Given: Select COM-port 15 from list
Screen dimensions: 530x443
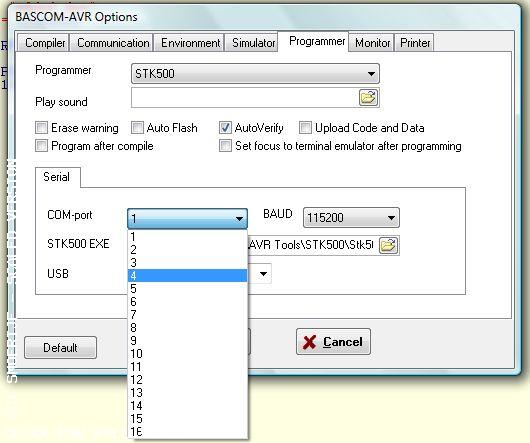Looking at the screenshot, I should click(188, 419).
